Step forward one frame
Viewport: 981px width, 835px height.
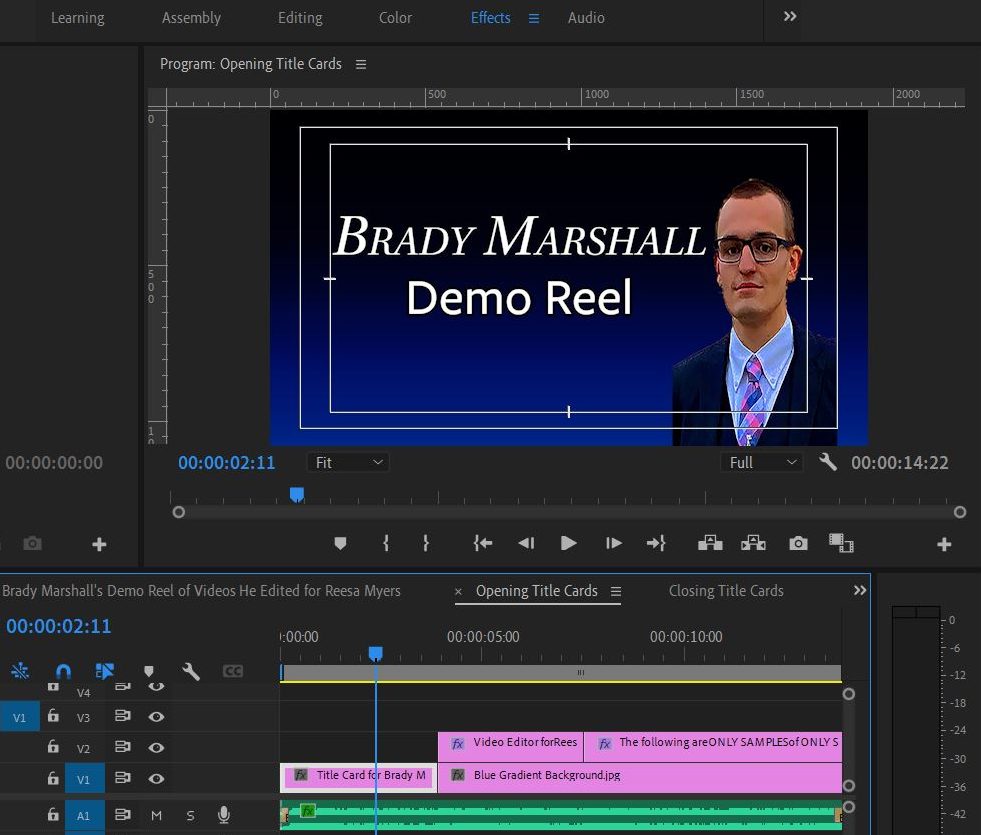[x=614, y=543]
